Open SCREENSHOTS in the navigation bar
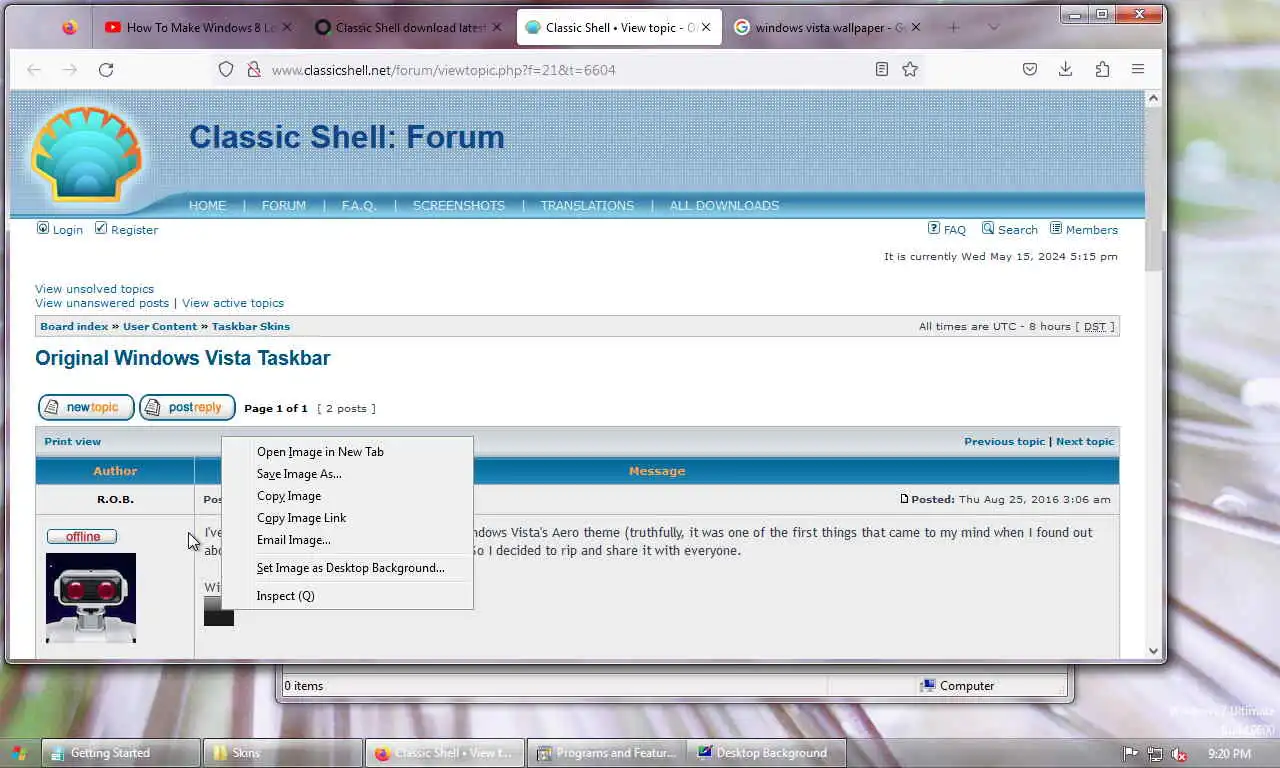1280x768 pixels. [x=459, y=205]
